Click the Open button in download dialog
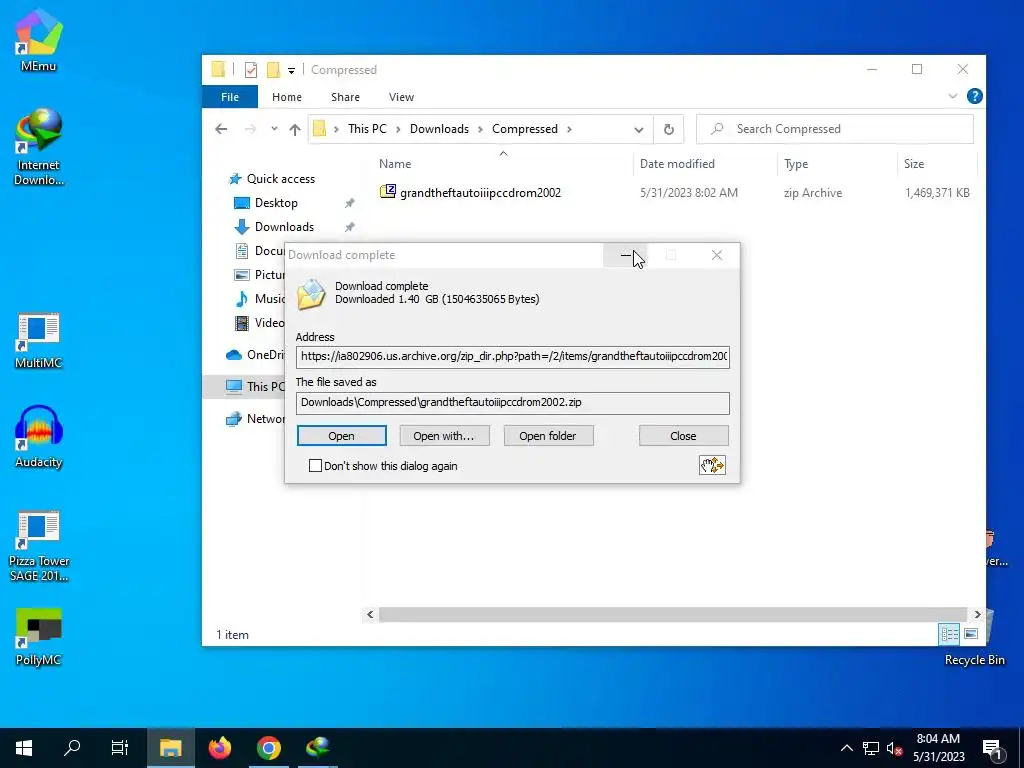The height and width of the screenshot is (768, 1024). [342, 436]
